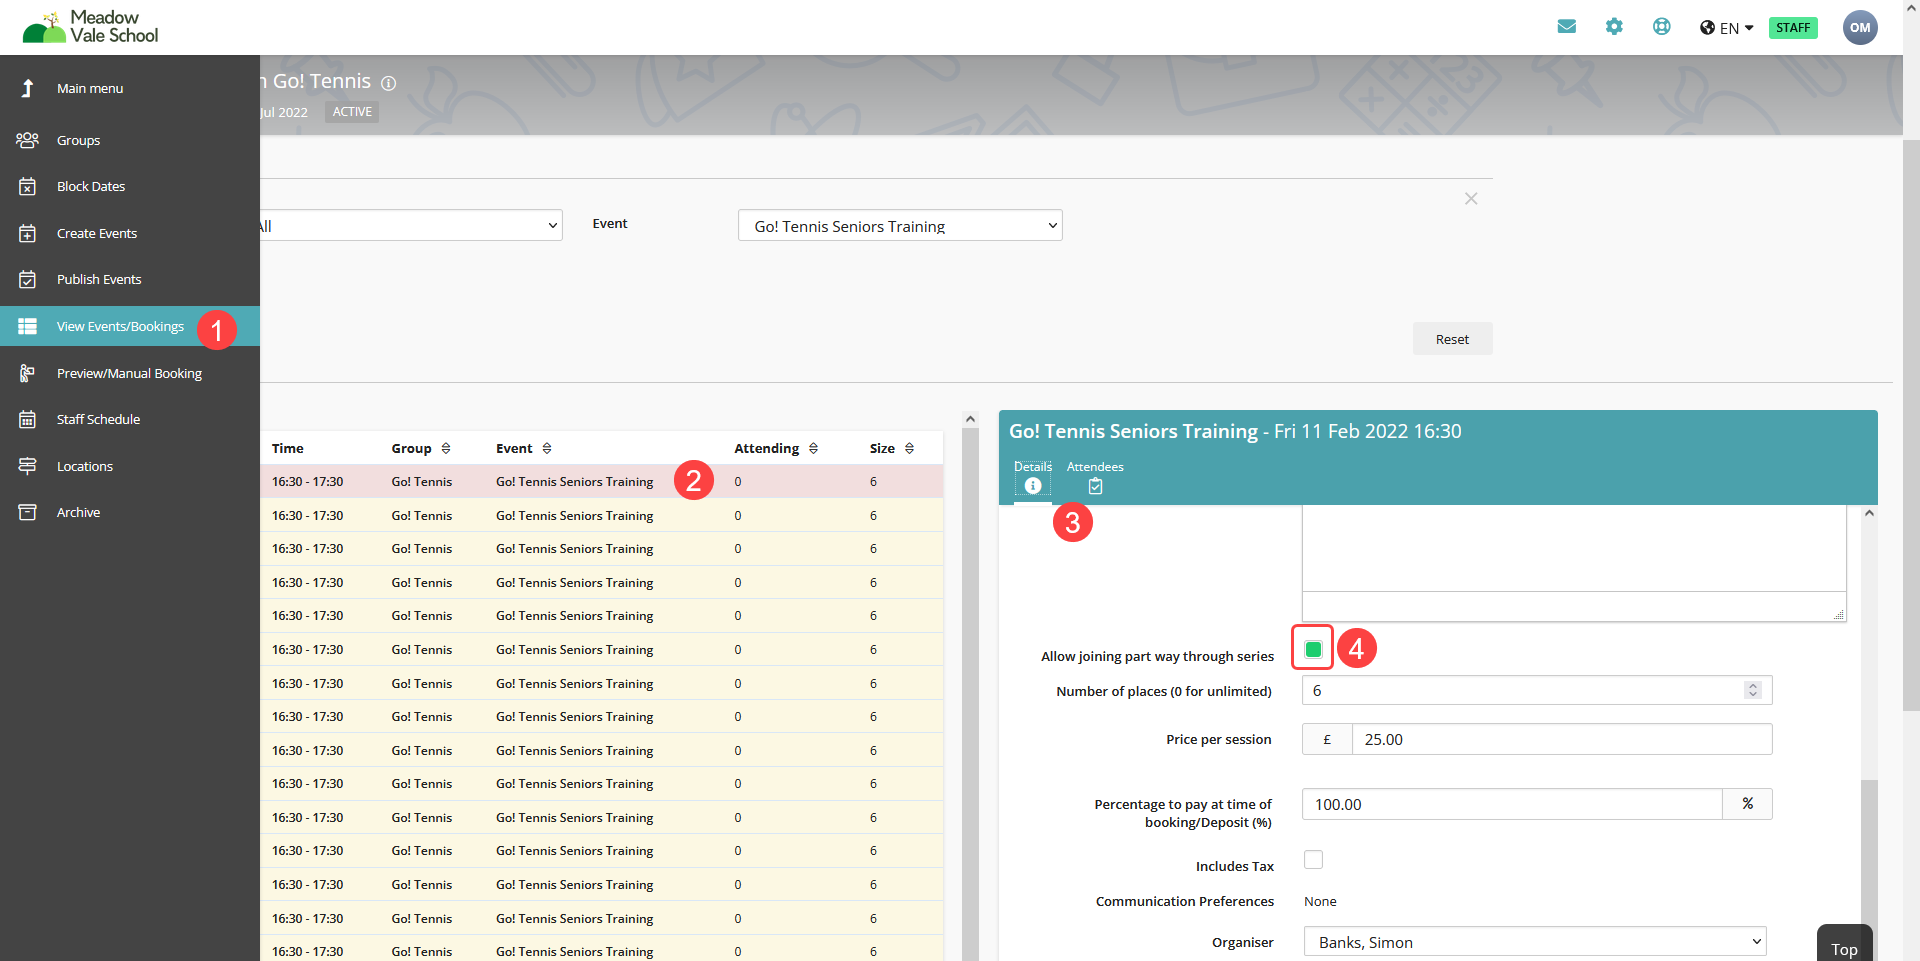Image resolution: width=1920 pixels, height=961 pixels.
Task: Open settings gear icon in top bar
Action: 1614,27
